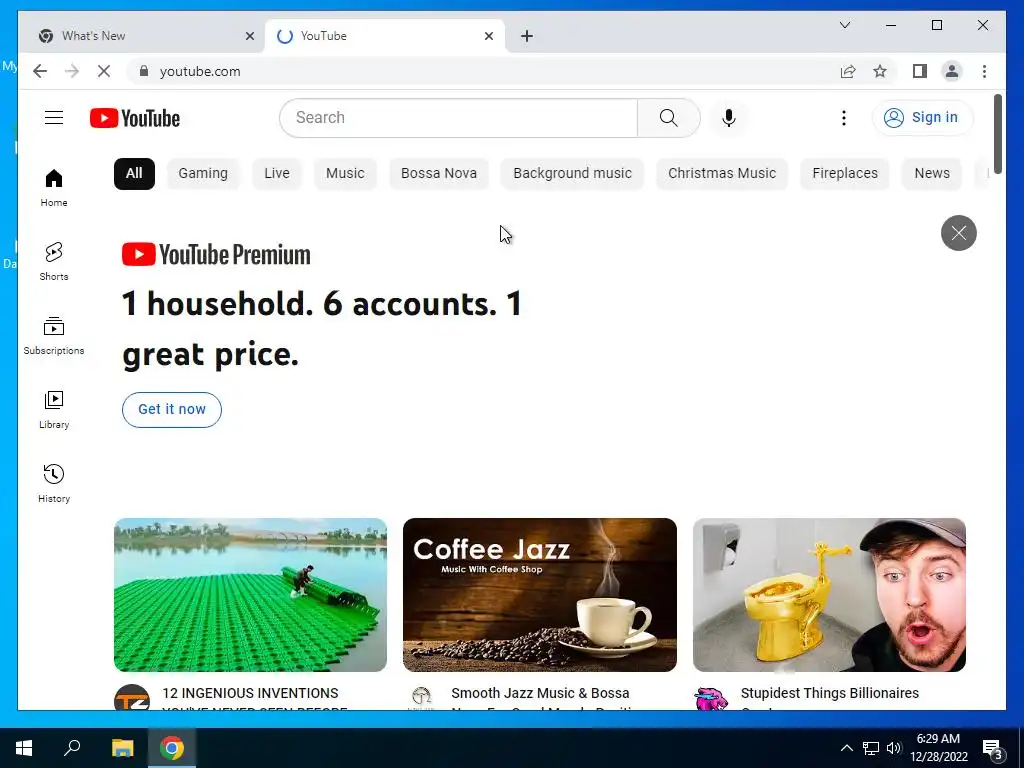Filter by Gaming chip
This screenshot has height=768, width=1024.
[x=203, y=174]
